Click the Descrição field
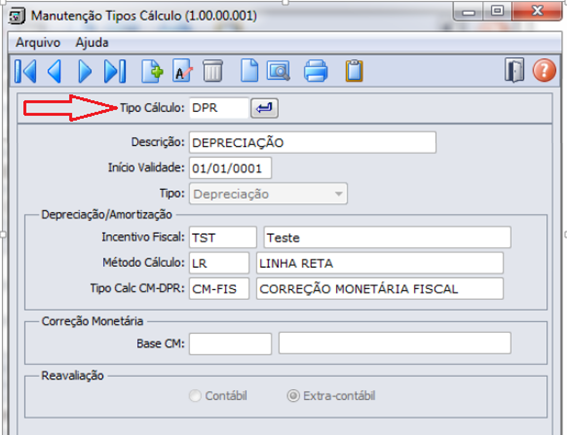The image size is (567, 435). click(312, 142)
